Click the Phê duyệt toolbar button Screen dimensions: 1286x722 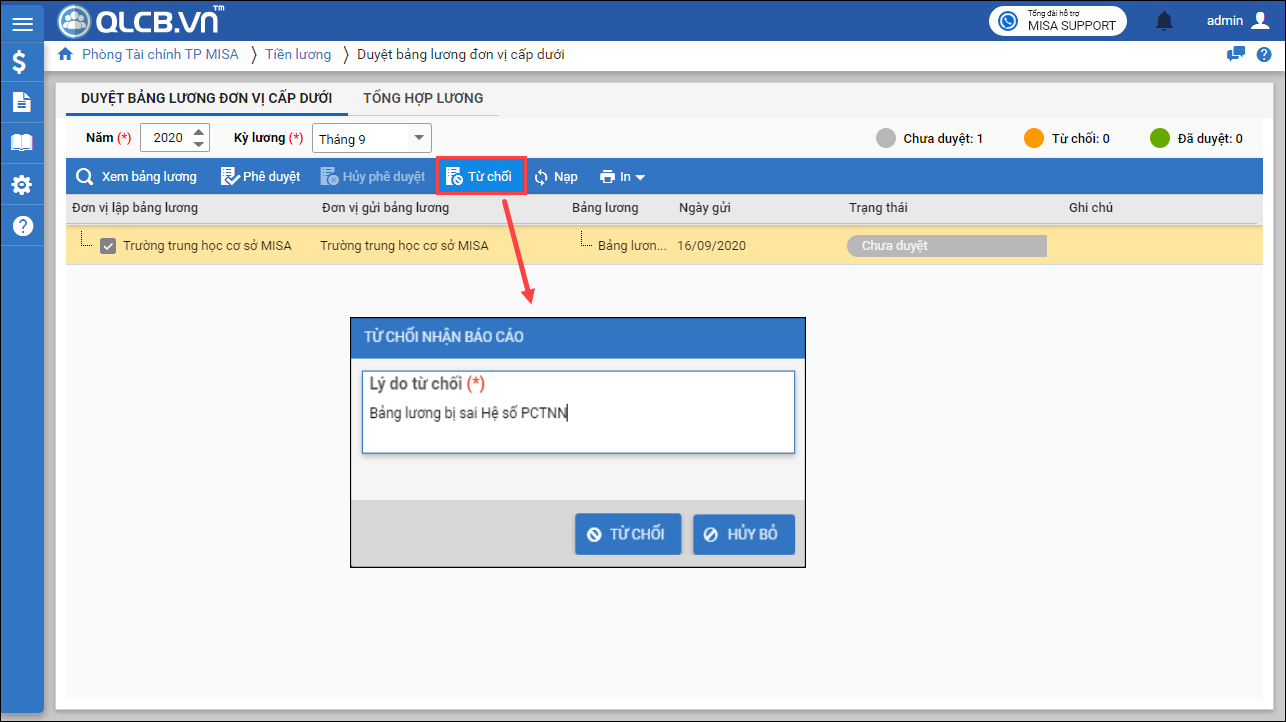(x=260, y=177)
